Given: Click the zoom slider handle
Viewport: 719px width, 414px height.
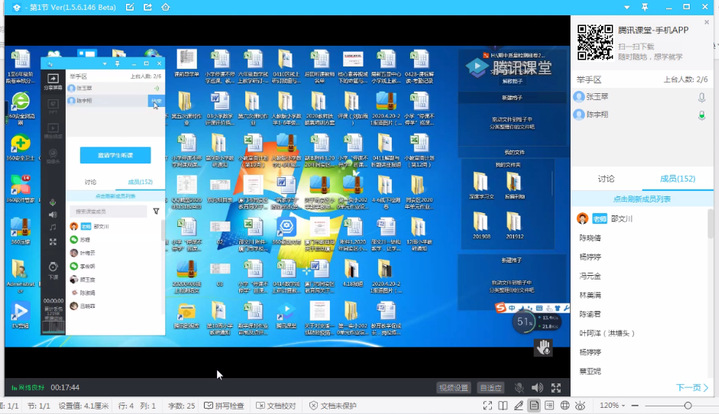Looking at the screenshot, I should click(x=688, y=406).
